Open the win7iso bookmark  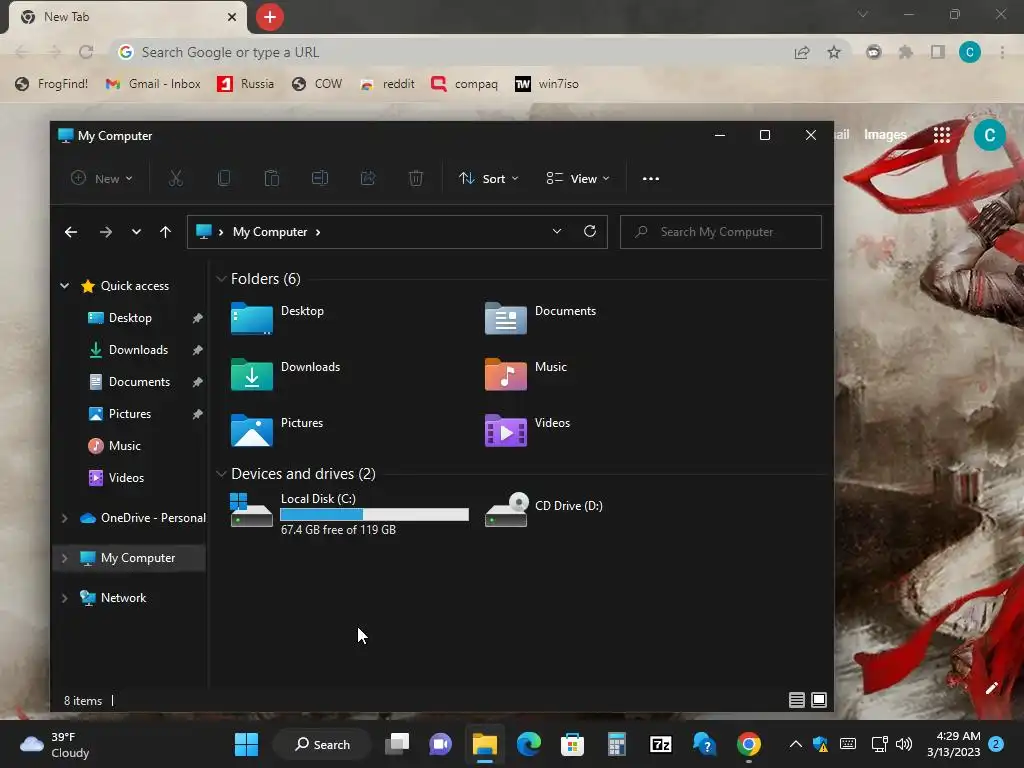[547, 84]
